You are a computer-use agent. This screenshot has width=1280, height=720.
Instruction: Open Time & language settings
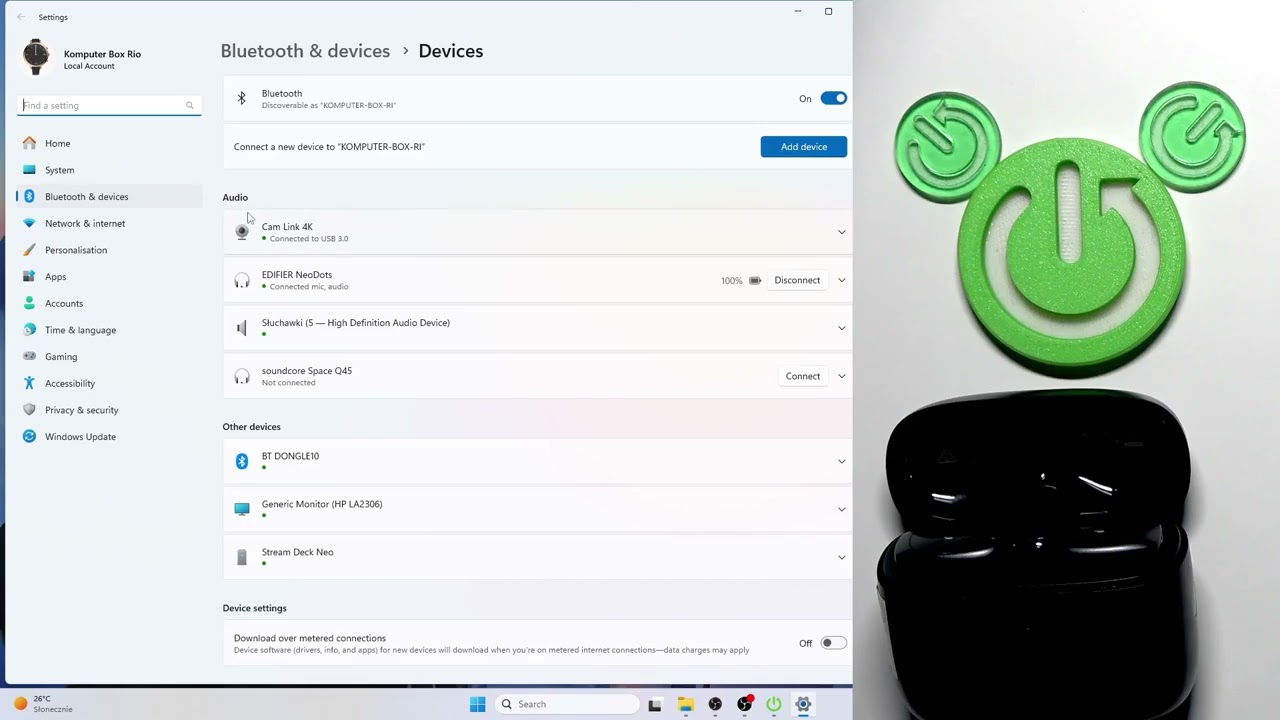[109, 330]
